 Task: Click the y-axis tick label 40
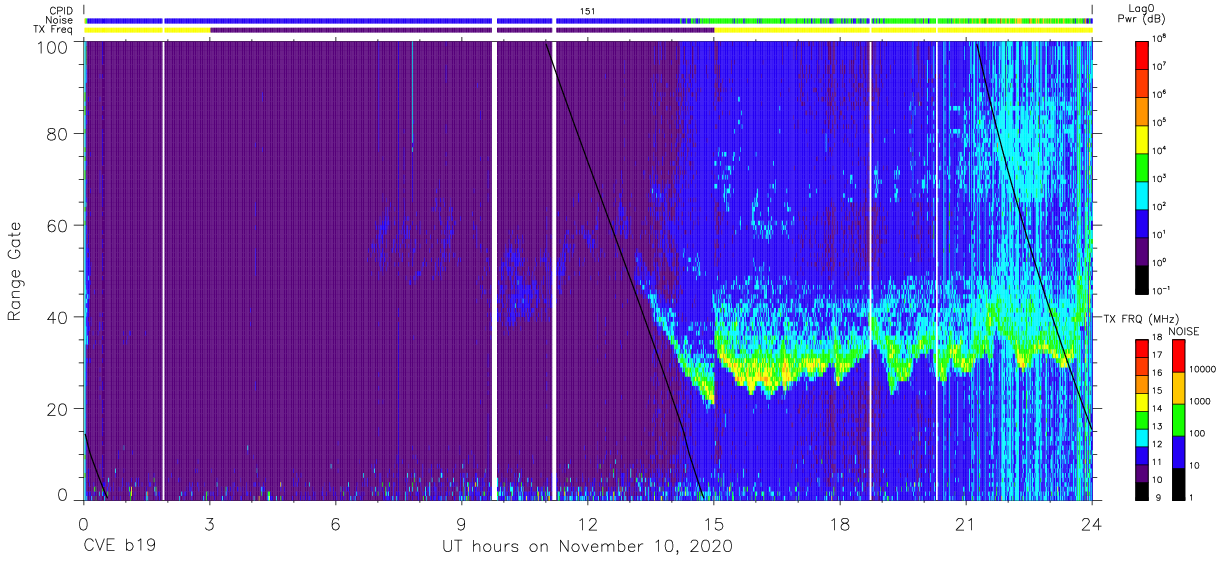[58, 317]
